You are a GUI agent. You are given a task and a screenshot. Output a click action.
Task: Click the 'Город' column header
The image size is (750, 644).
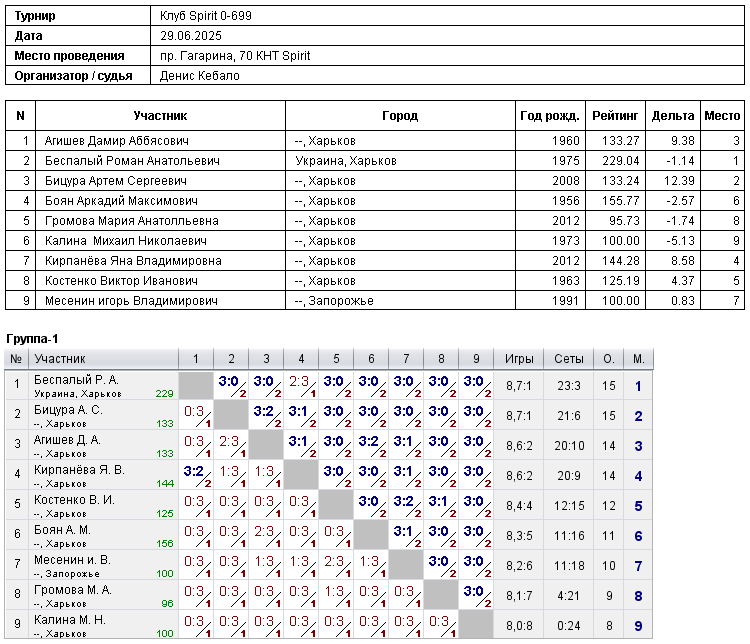coord(400,116)
